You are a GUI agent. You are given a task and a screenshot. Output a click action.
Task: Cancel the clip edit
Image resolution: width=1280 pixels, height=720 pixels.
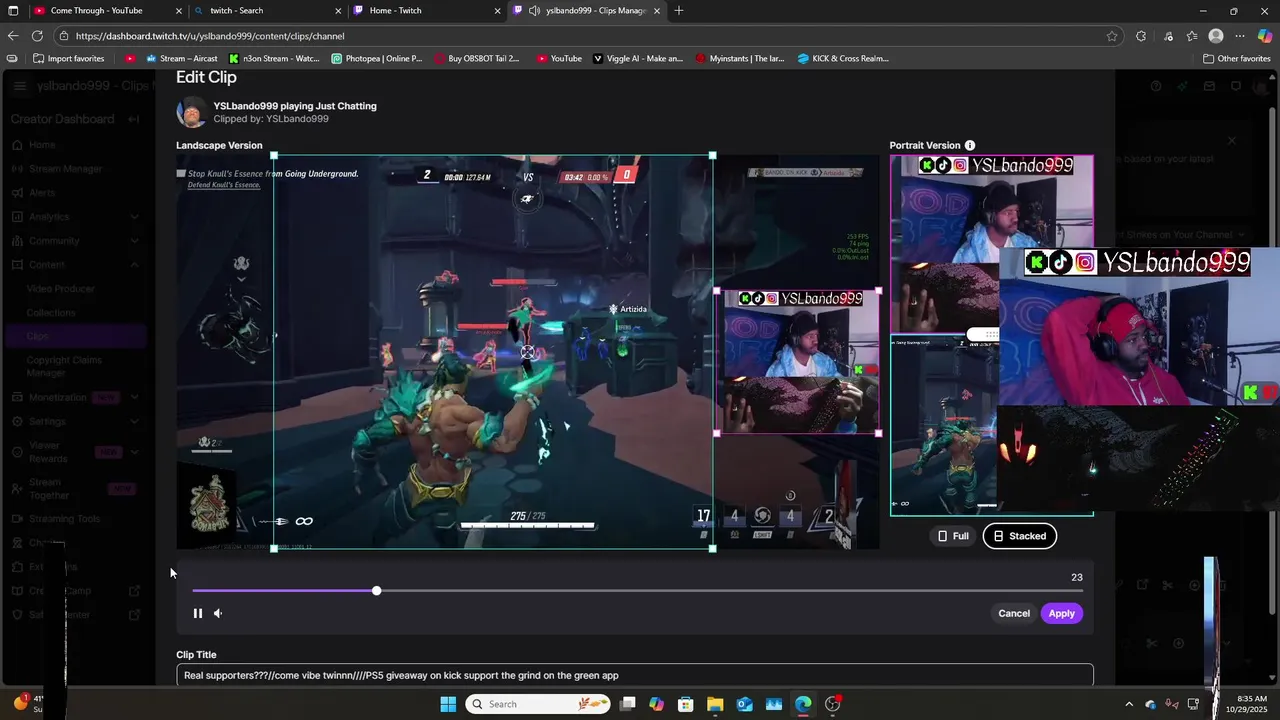pyautogui.click(x=1013, y=613)
